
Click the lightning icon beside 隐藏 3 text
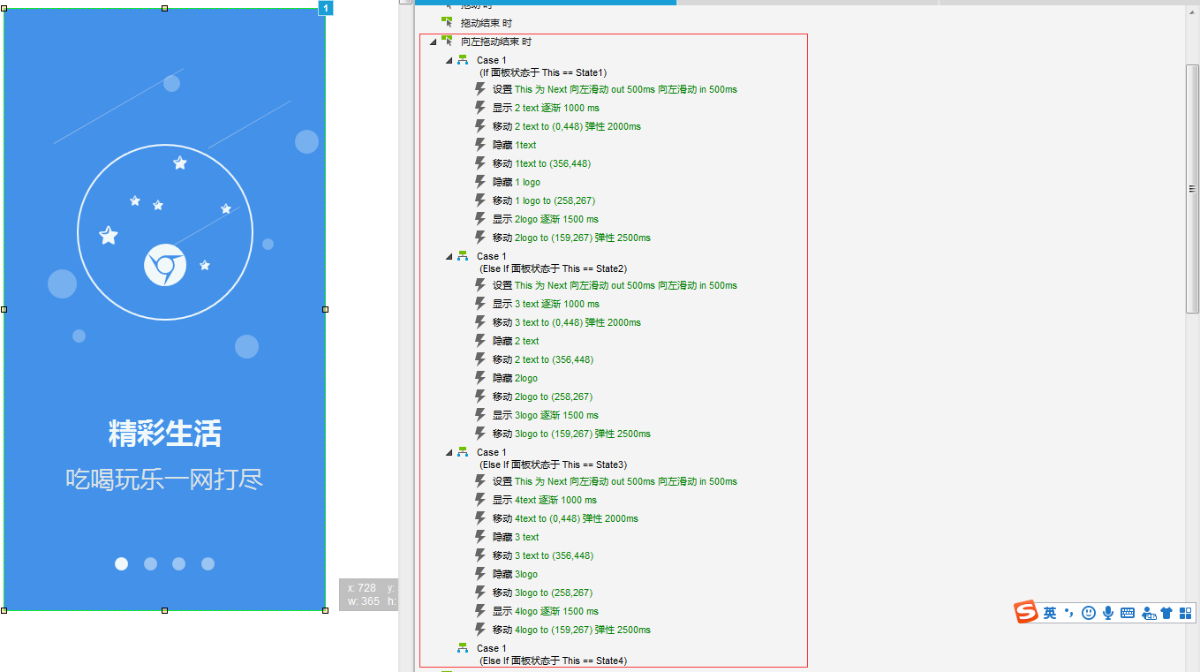pos(480,536)
